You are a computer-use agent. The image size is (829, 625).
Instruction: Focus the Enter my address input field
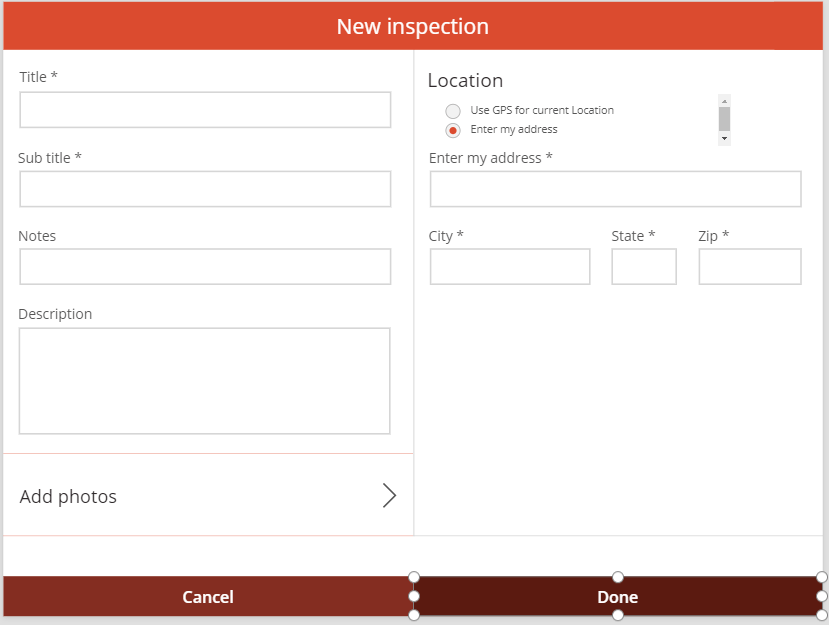(615, 189)
